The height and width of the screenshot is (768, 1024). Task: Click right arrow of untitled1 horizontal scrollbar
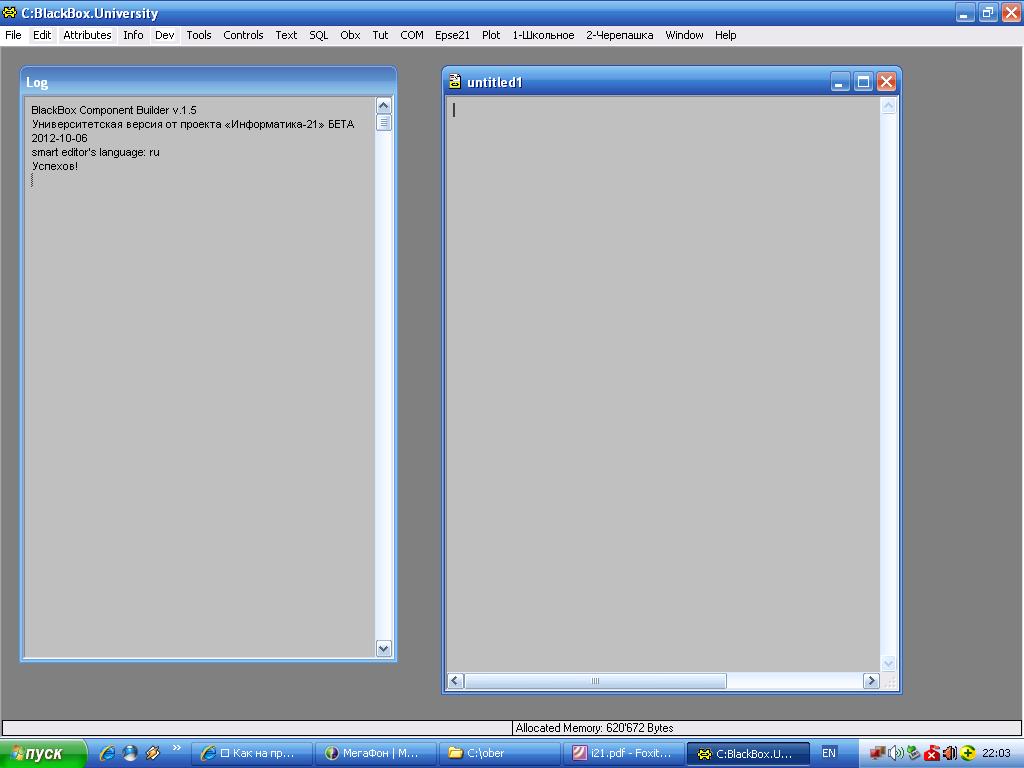point(870,681)
